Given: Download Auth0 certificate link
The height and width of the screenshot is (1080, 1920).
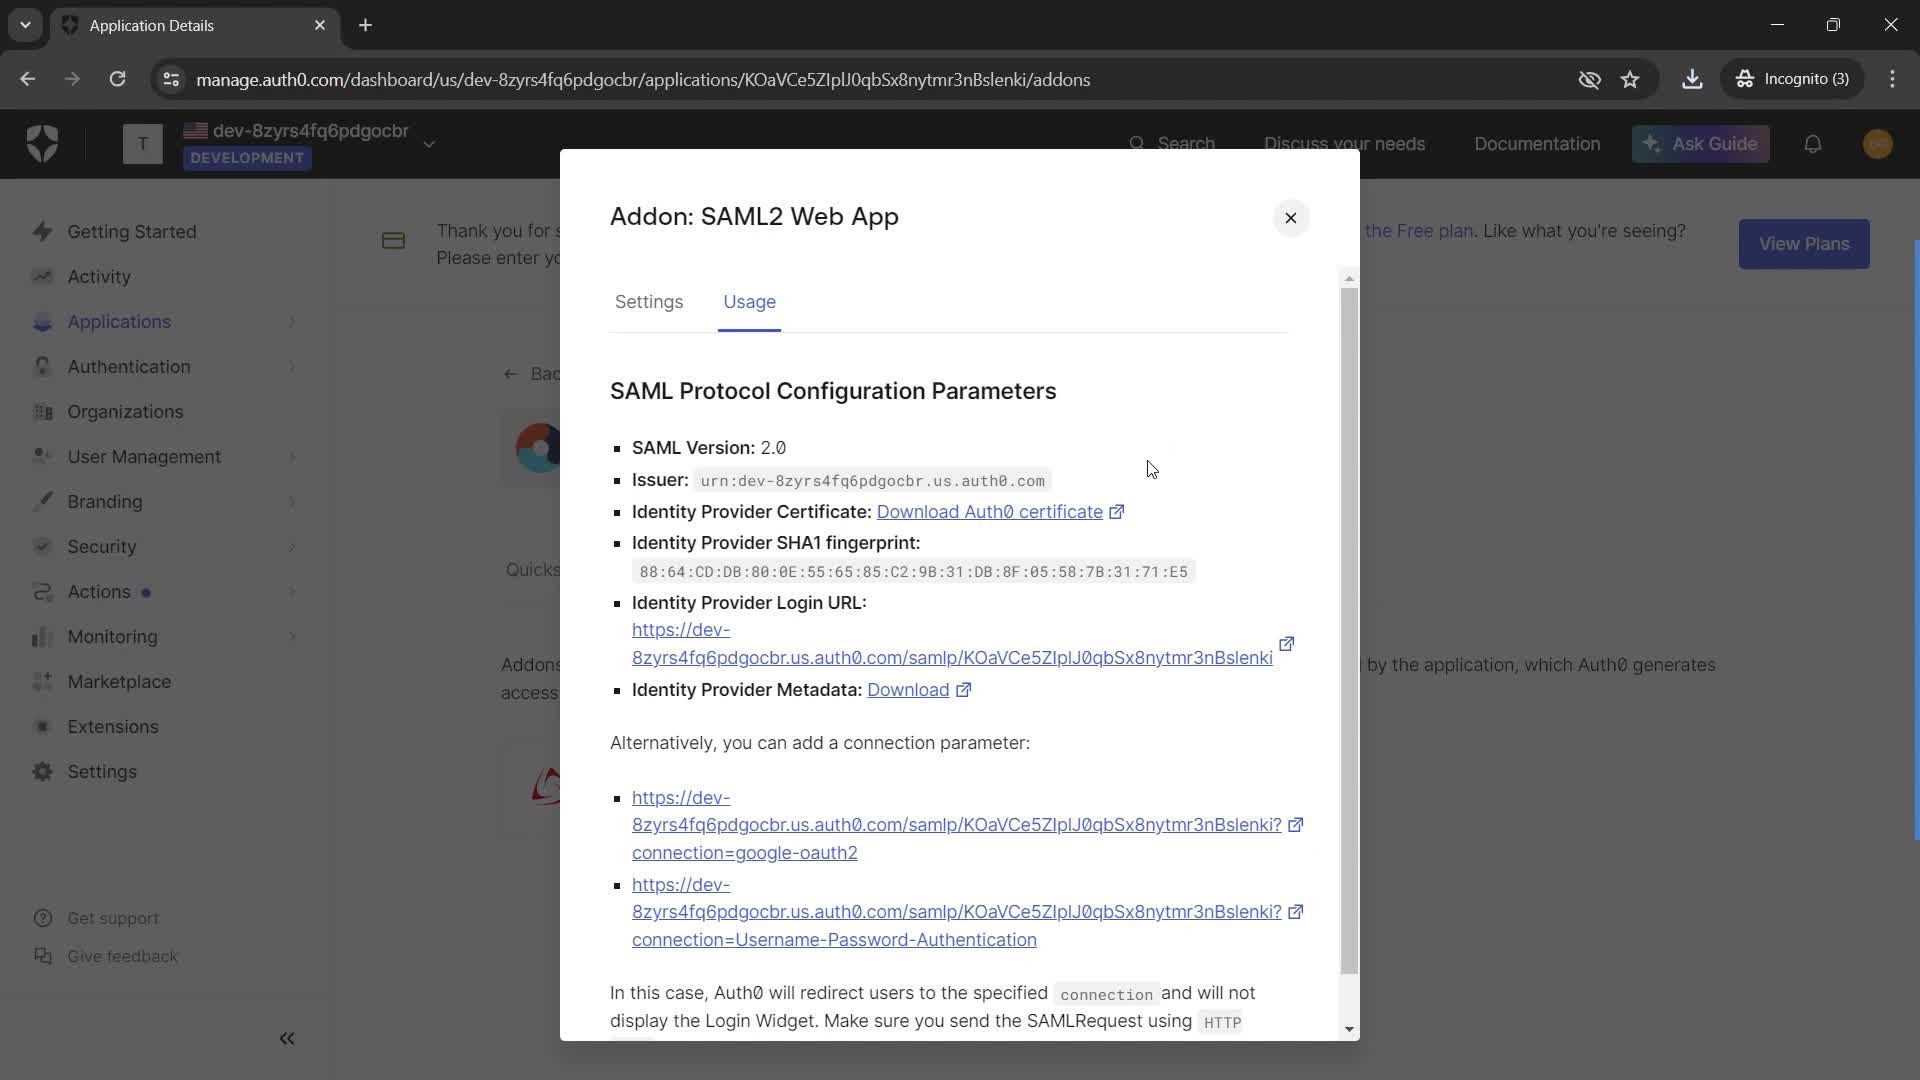Looking at the screenshot, I should coord(989,512).
